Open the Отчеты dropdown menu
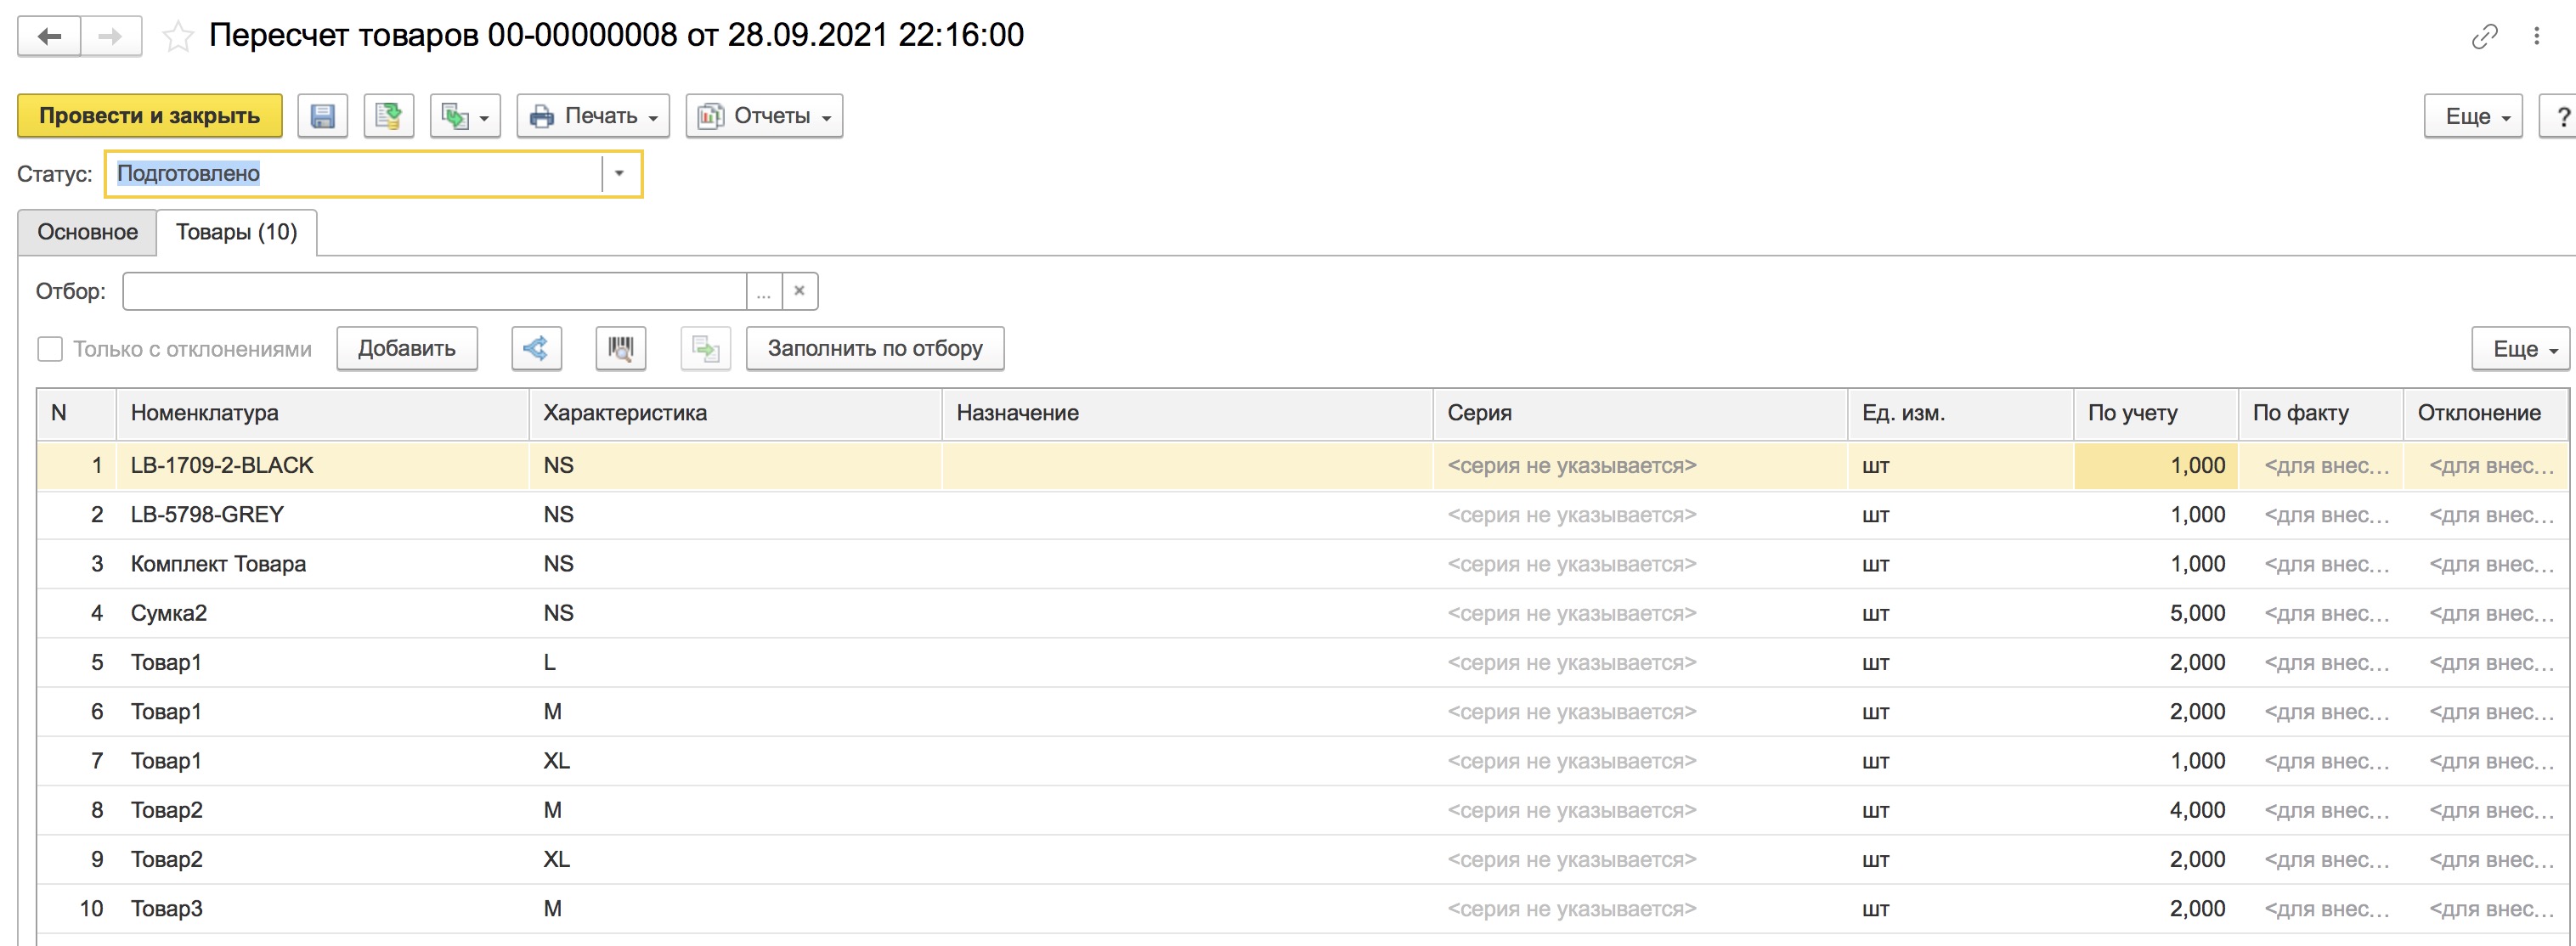This screenshot has width=2576, height=946. (764, 116)
